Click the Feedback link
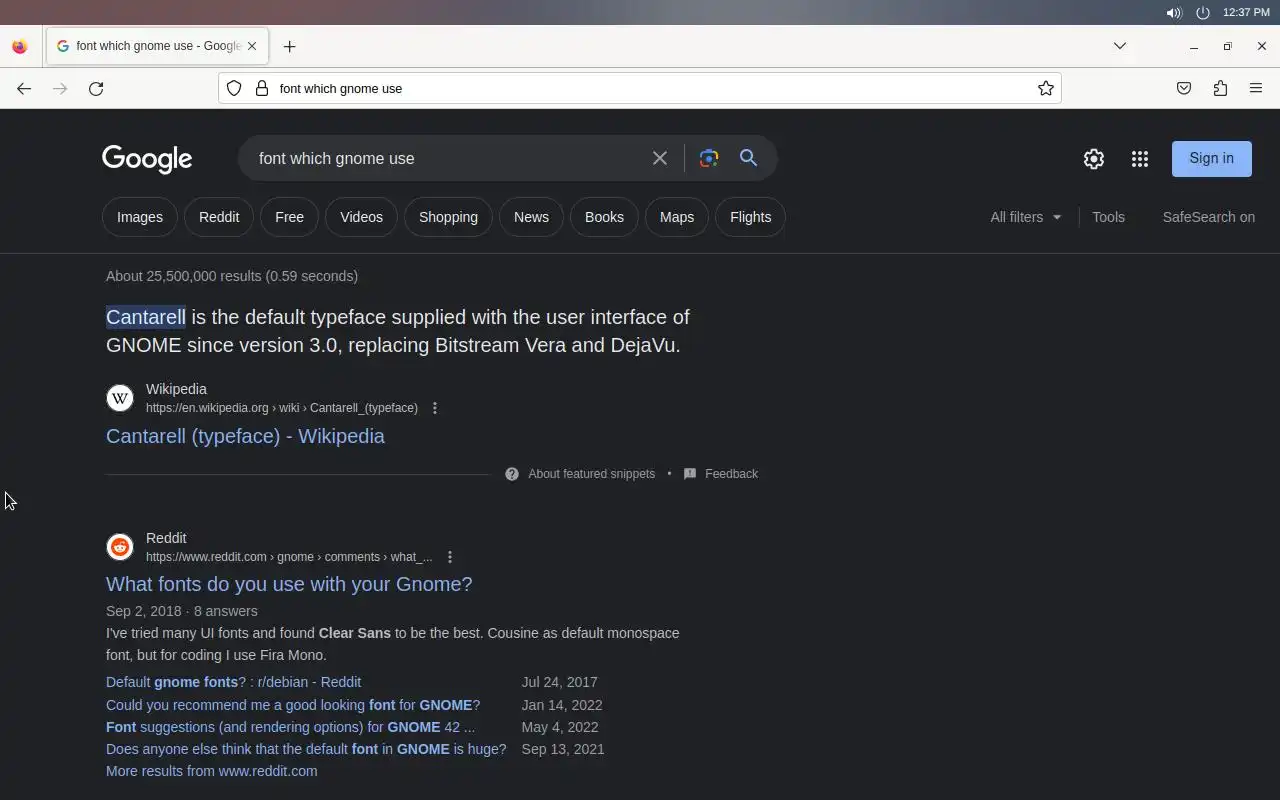The height and width of the screenshot is (800, 1280). [x=731, y=474]
